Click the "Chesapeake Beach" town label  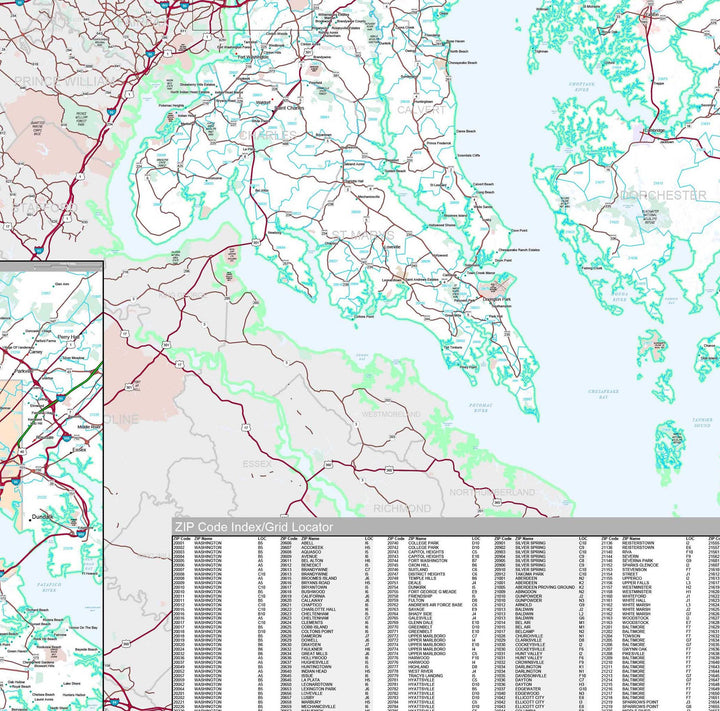click(462, 62)
